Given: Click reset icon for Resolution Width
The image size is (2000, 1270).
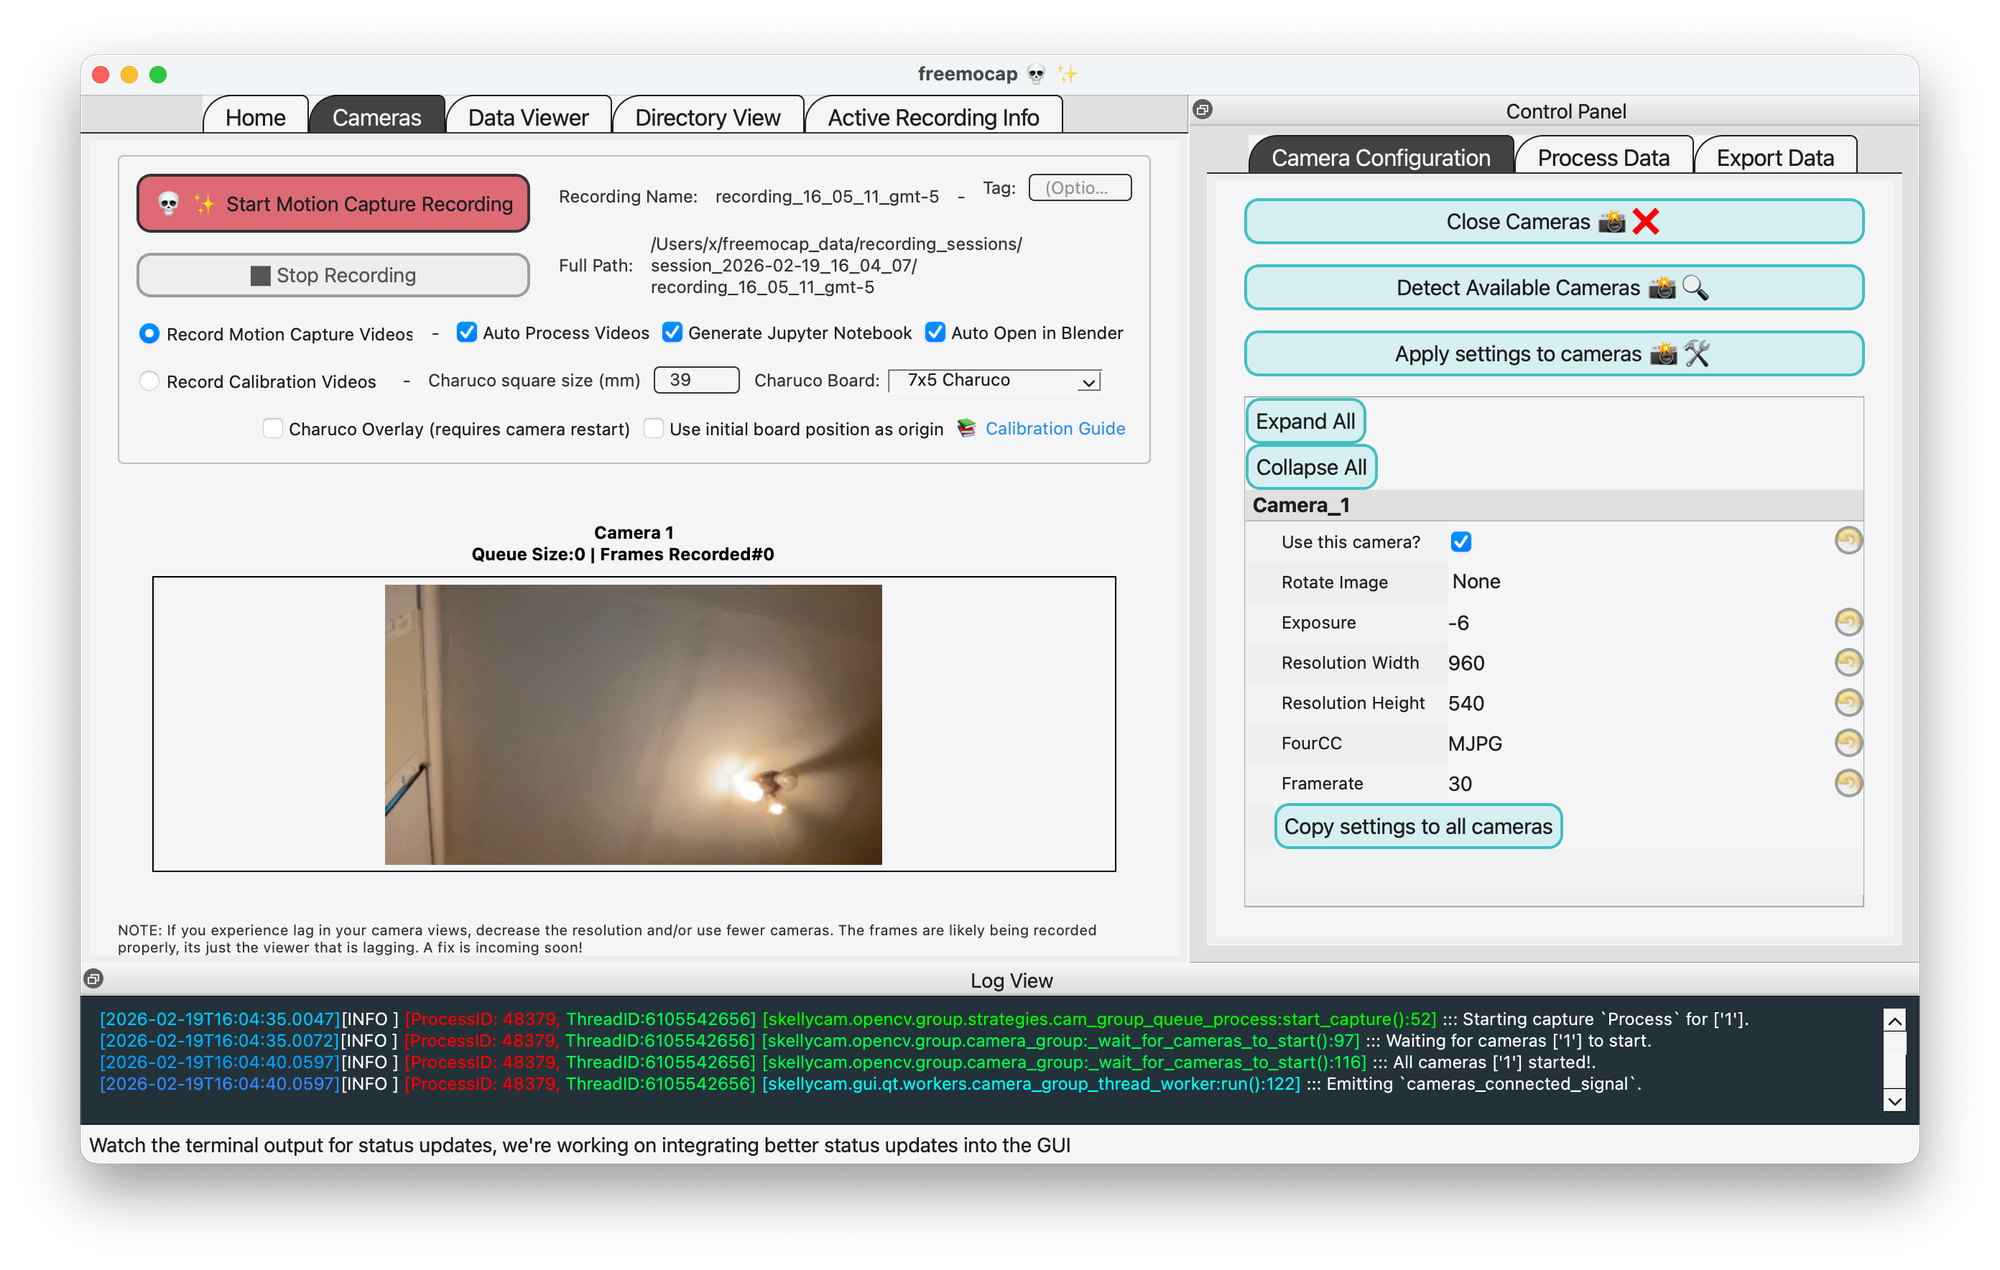Looking at the screenshot, I should 1848,662.
